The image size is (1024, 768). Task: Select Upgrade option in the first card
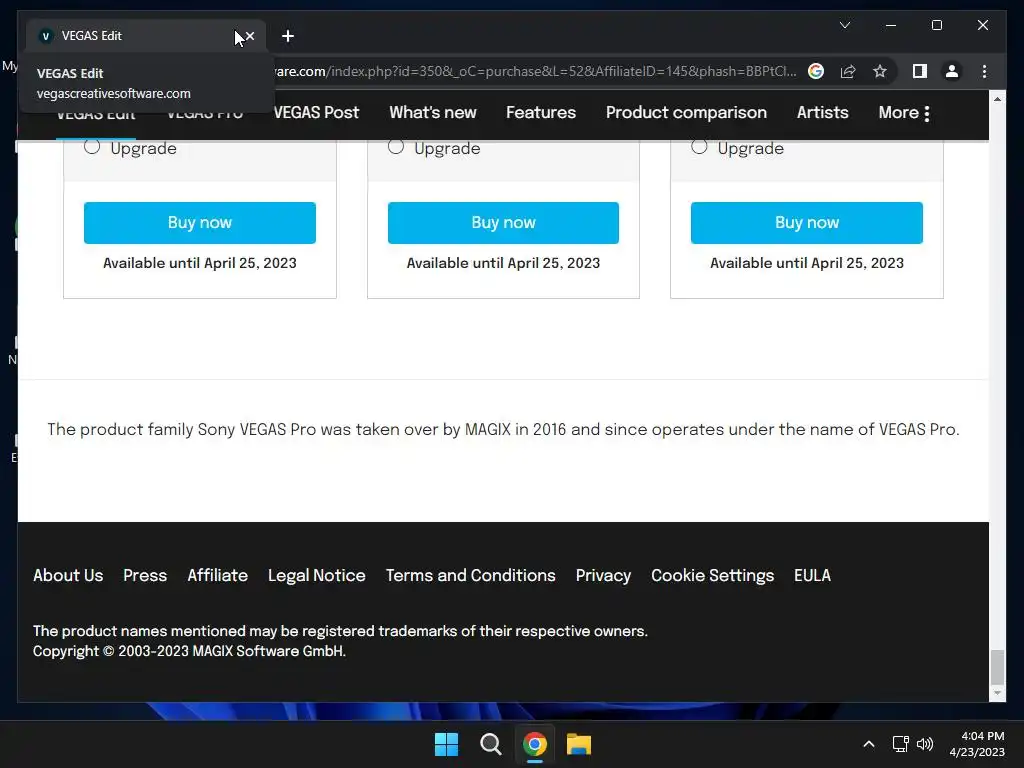pyautogui.click(x=92, y=147)
